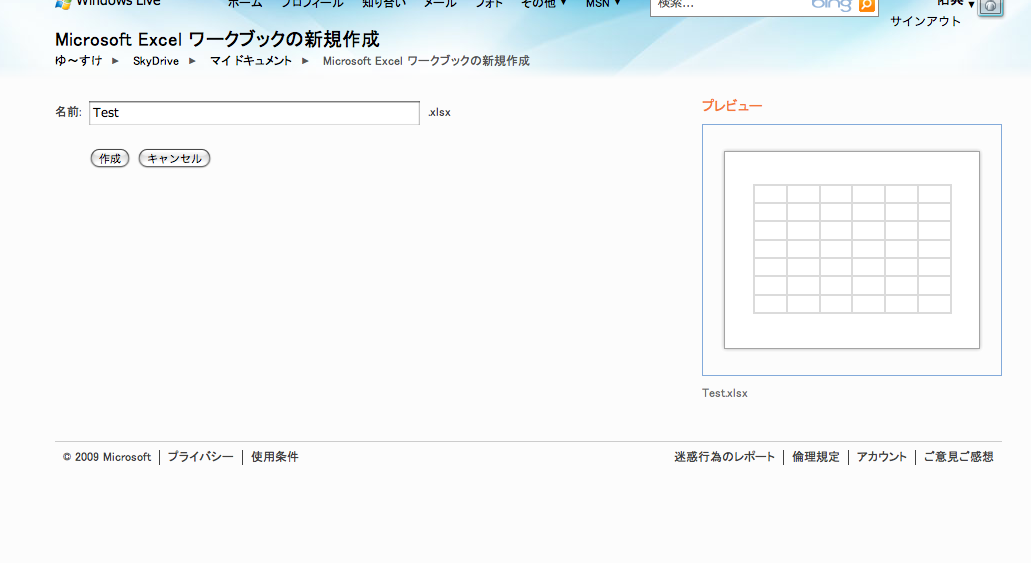
Task: Open the アカウント footer link
Action: tap(882, 456)
